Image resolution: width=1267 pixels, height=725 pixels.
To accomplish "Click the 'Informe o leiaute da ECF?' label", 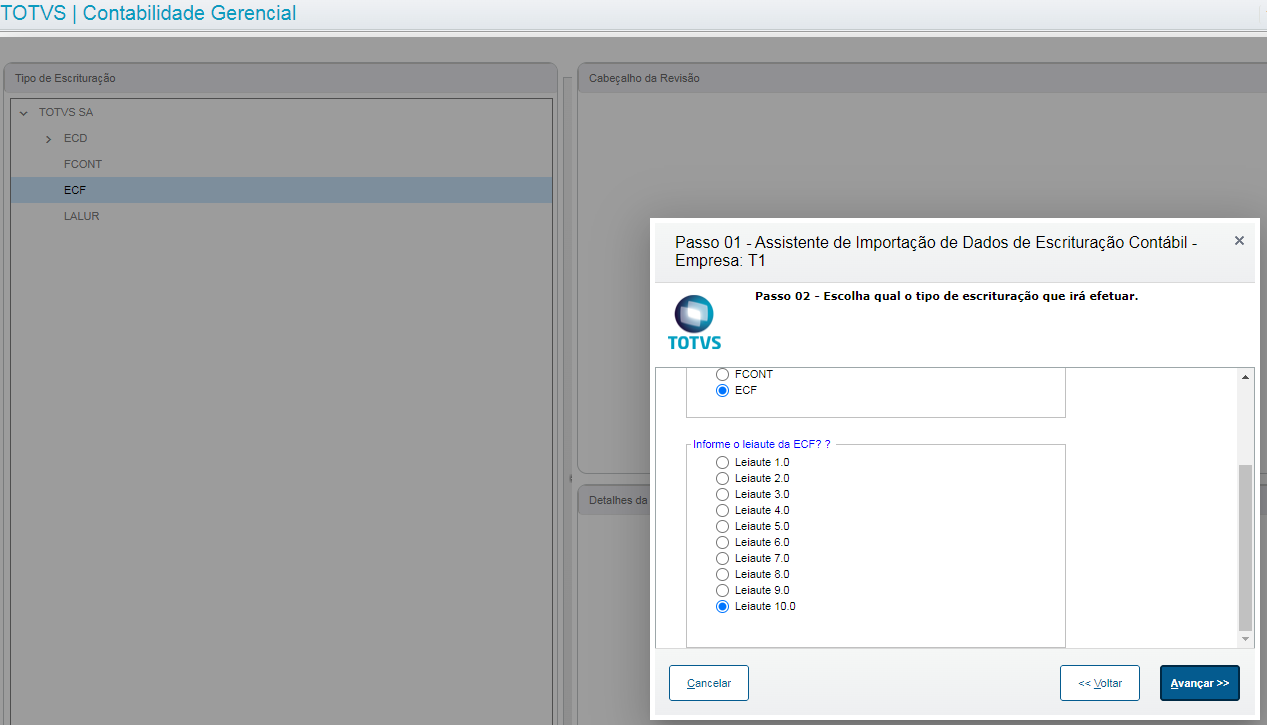I will click(x=761, y=444).
